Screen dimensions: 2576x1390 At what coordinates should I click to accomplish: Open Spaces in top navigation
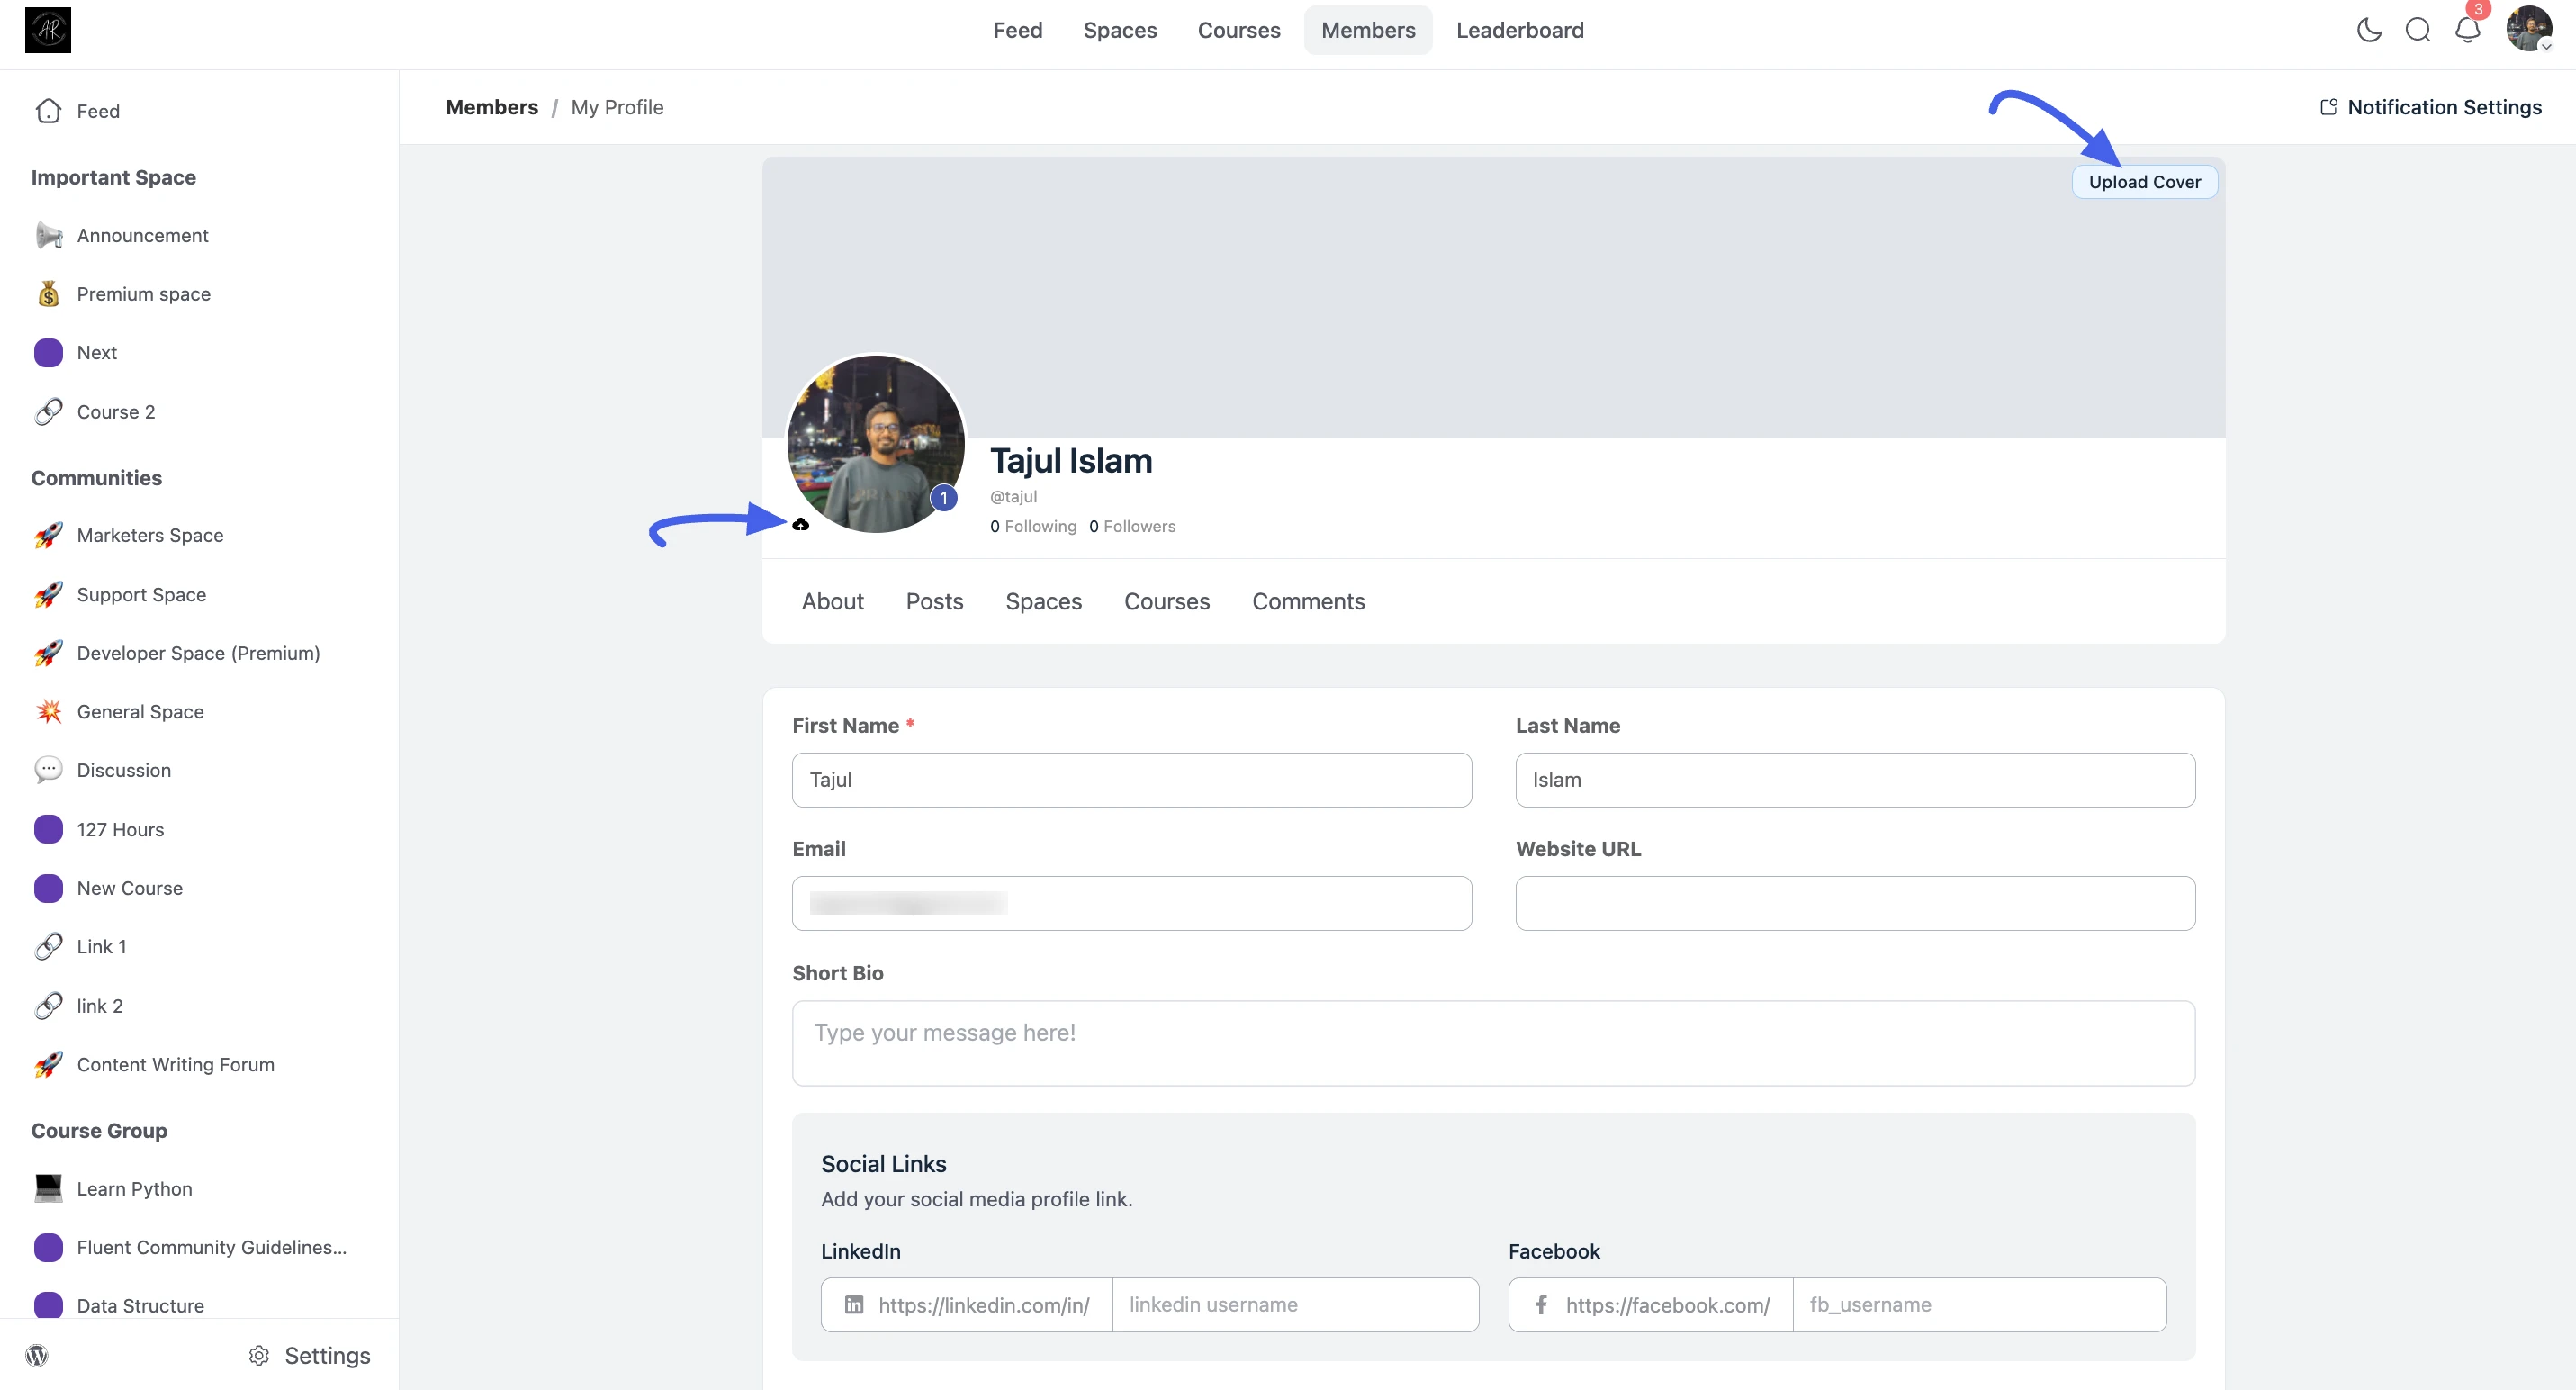pos(1120,30)
